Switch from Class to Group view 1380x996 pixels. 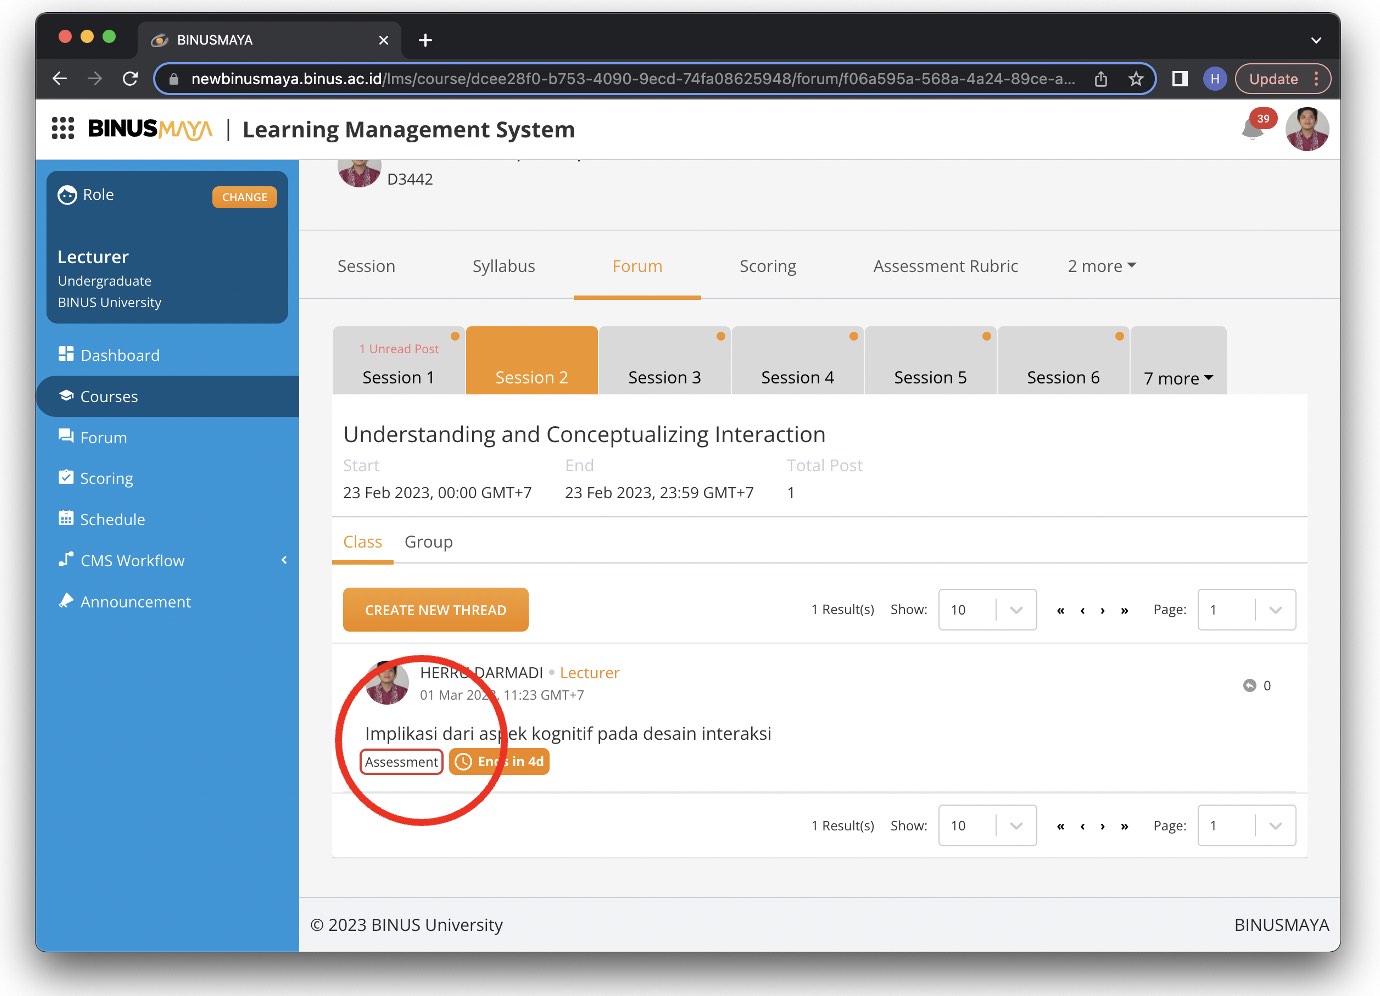click(x=428, y=541)
